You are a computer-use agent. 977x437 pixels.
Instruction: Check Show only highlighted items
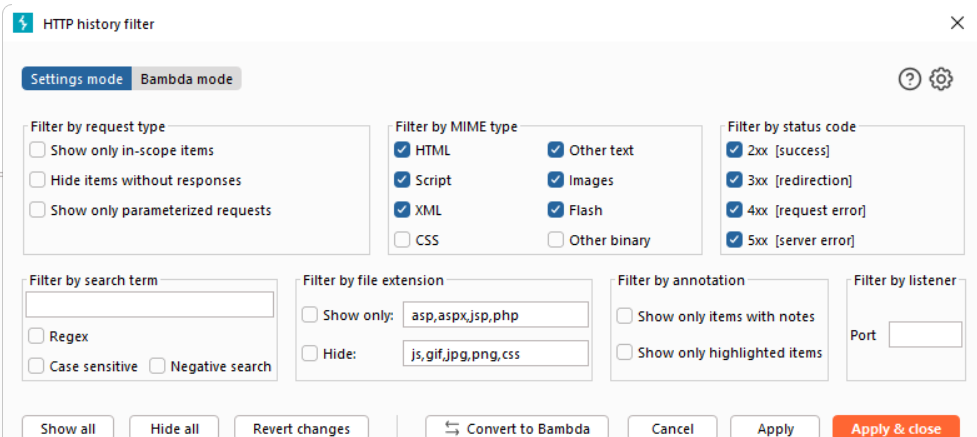625,352
